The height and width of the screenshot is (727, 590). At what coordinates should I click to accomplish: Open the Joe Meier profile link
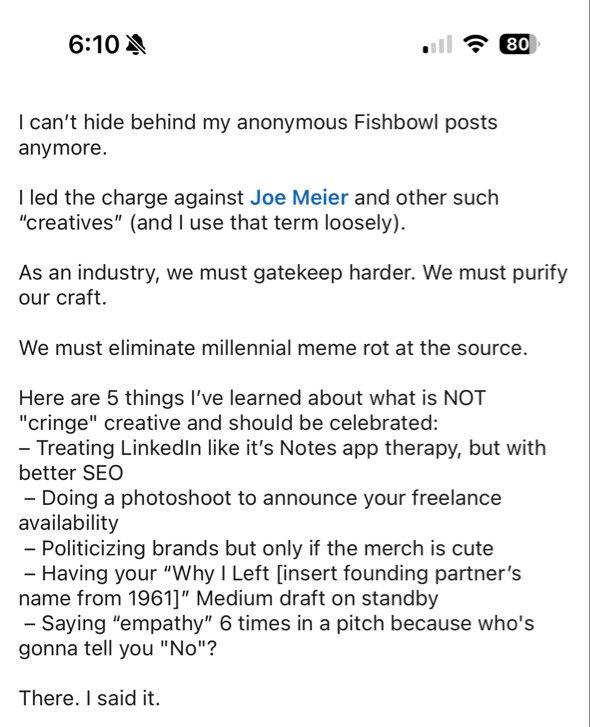[299, 198]
